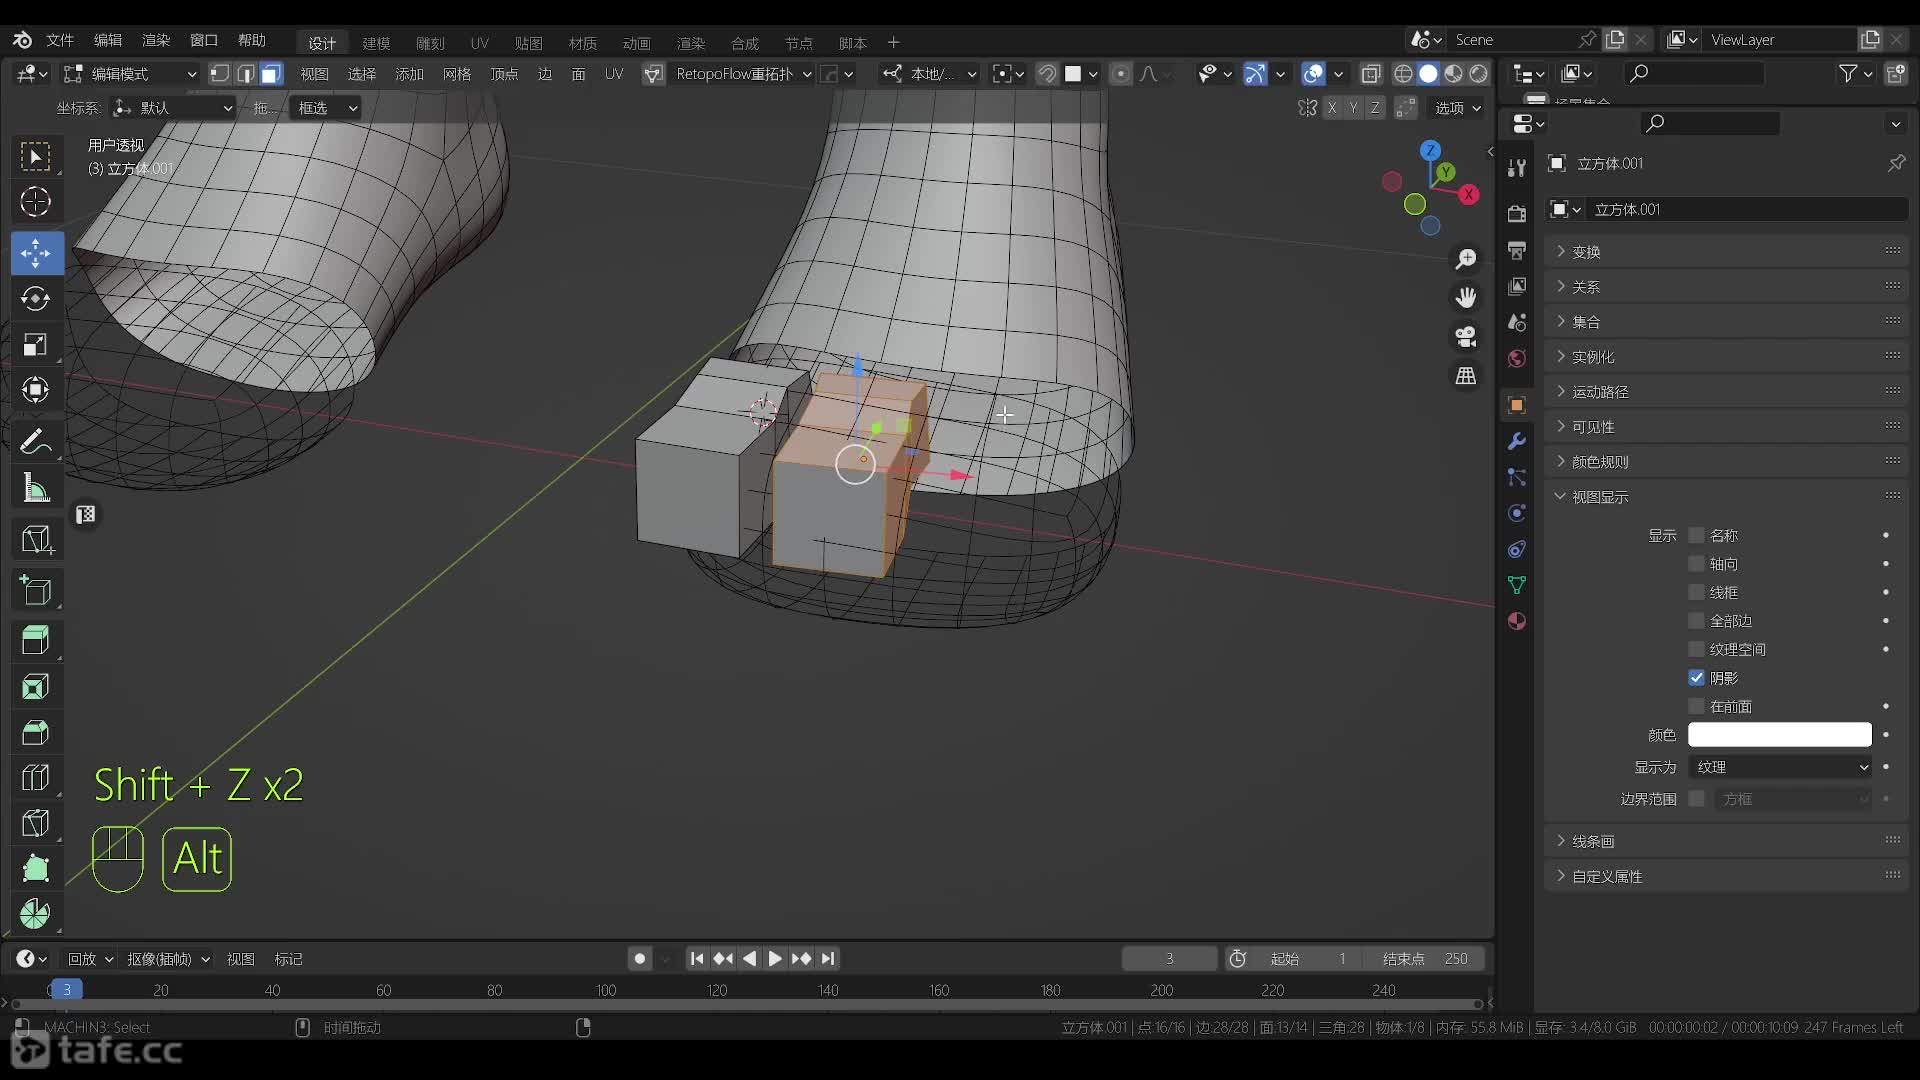Toggle the camera view icon
Screen dimensions: 1920x1080
(x=1466, y=337)
